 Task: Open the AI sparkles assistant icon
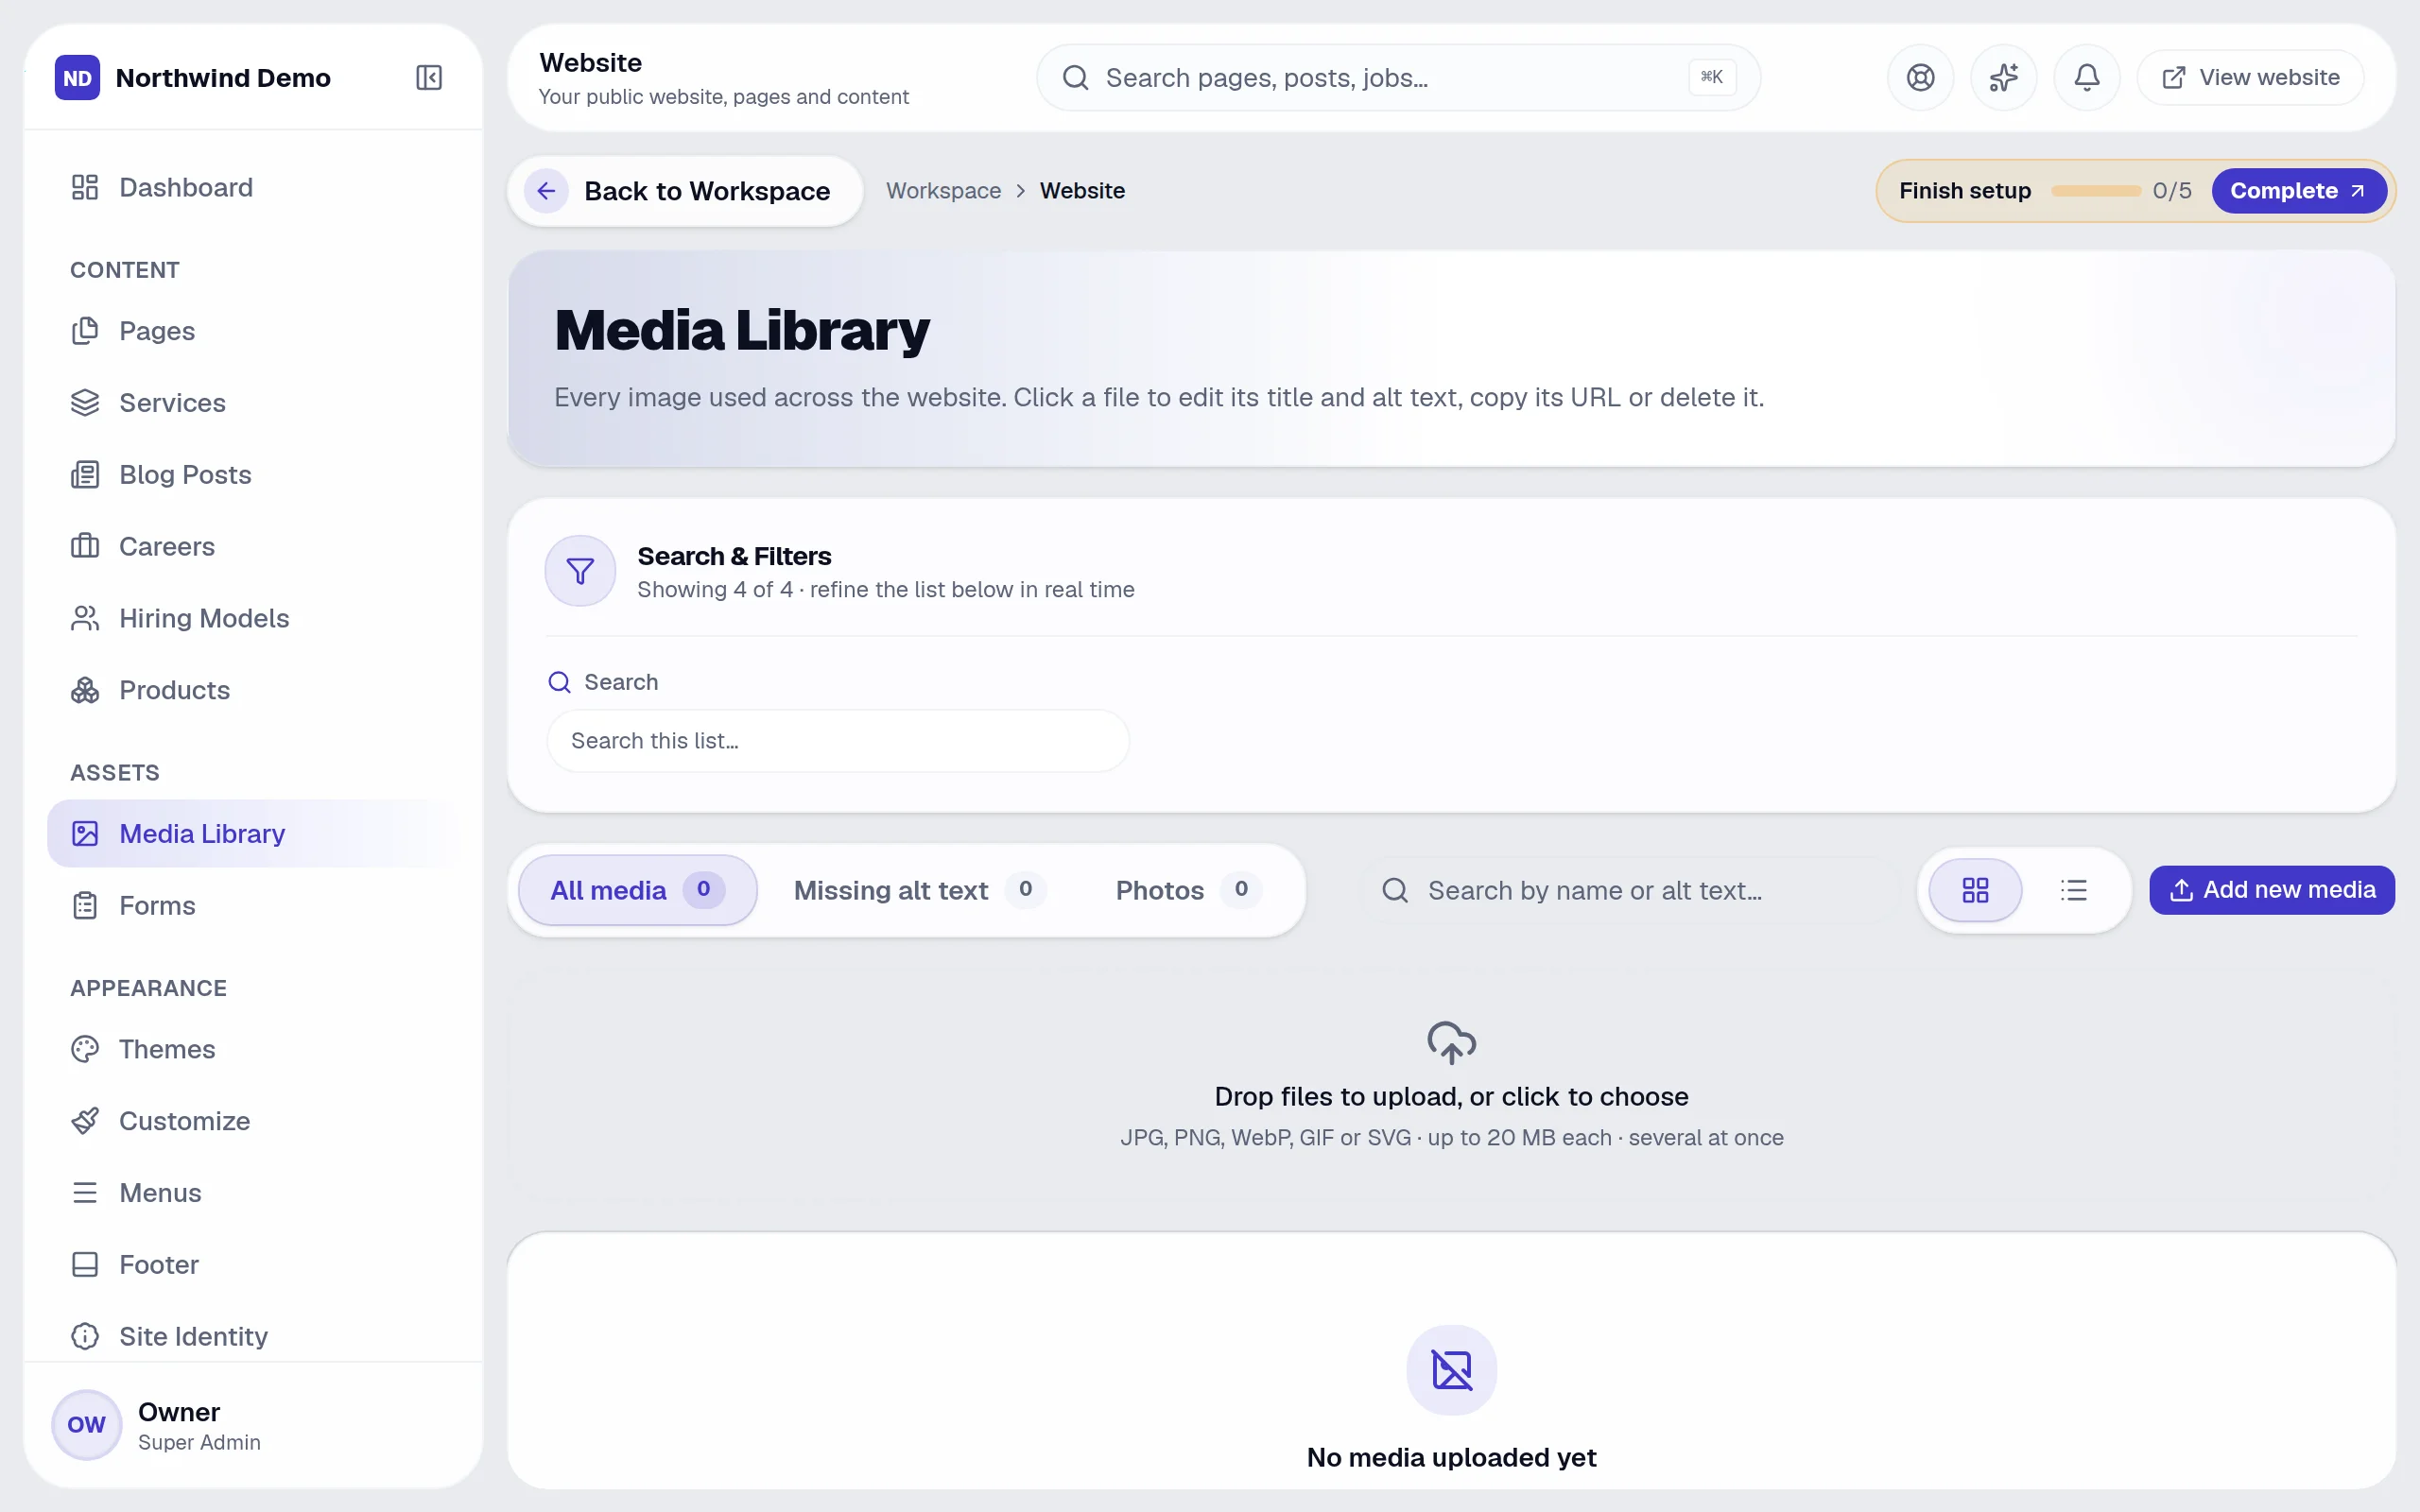[2003, 77]
